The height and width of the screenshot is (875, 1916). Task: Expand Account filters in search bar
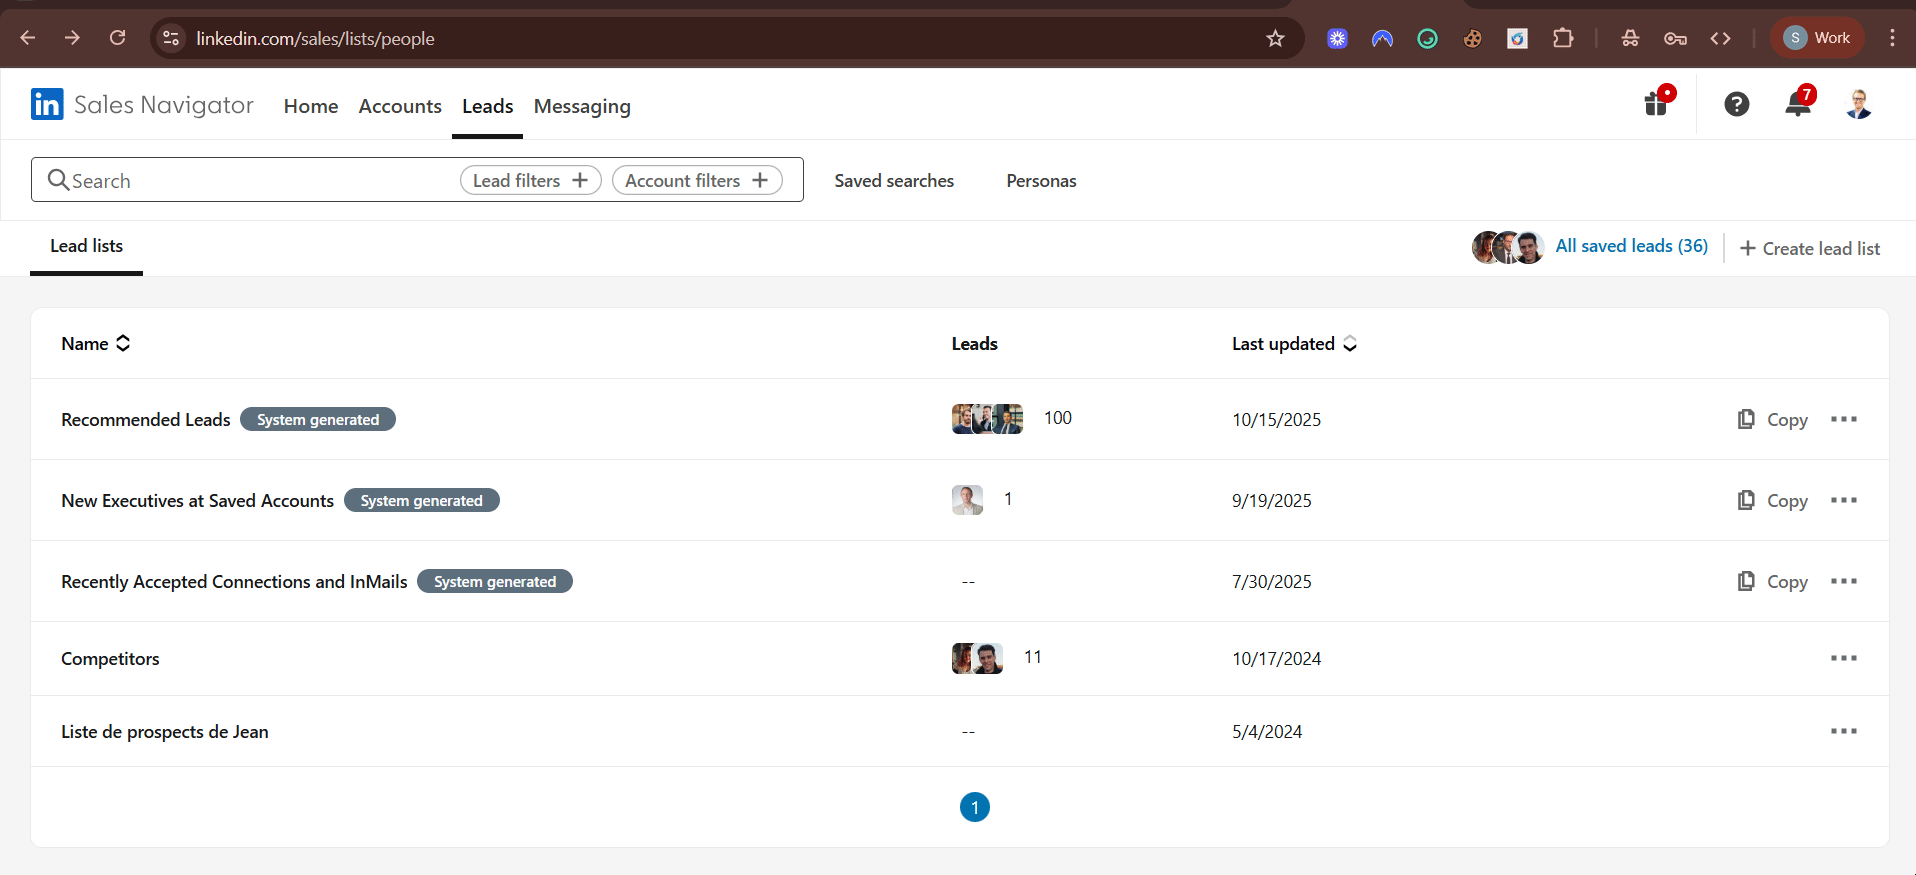tap(697, 181)
